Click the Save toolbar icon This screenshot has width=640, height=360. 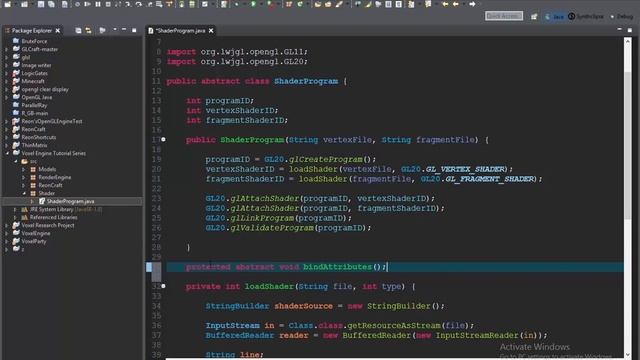pos(41,4)
